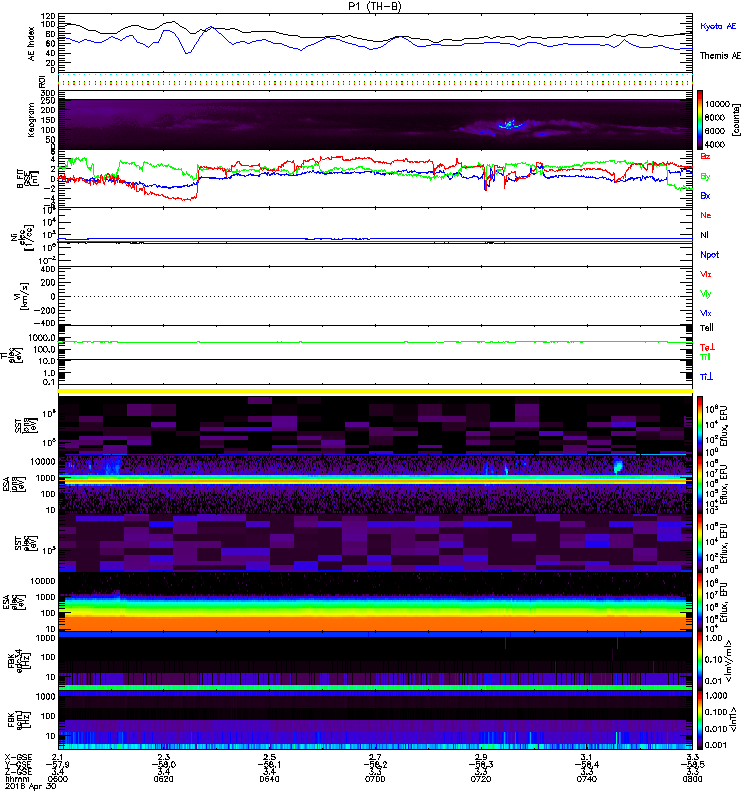The height and width of the screenshot is (800, 750).
Task: Click the X-GSE value 2.5
Action: (x=269, y=757)
